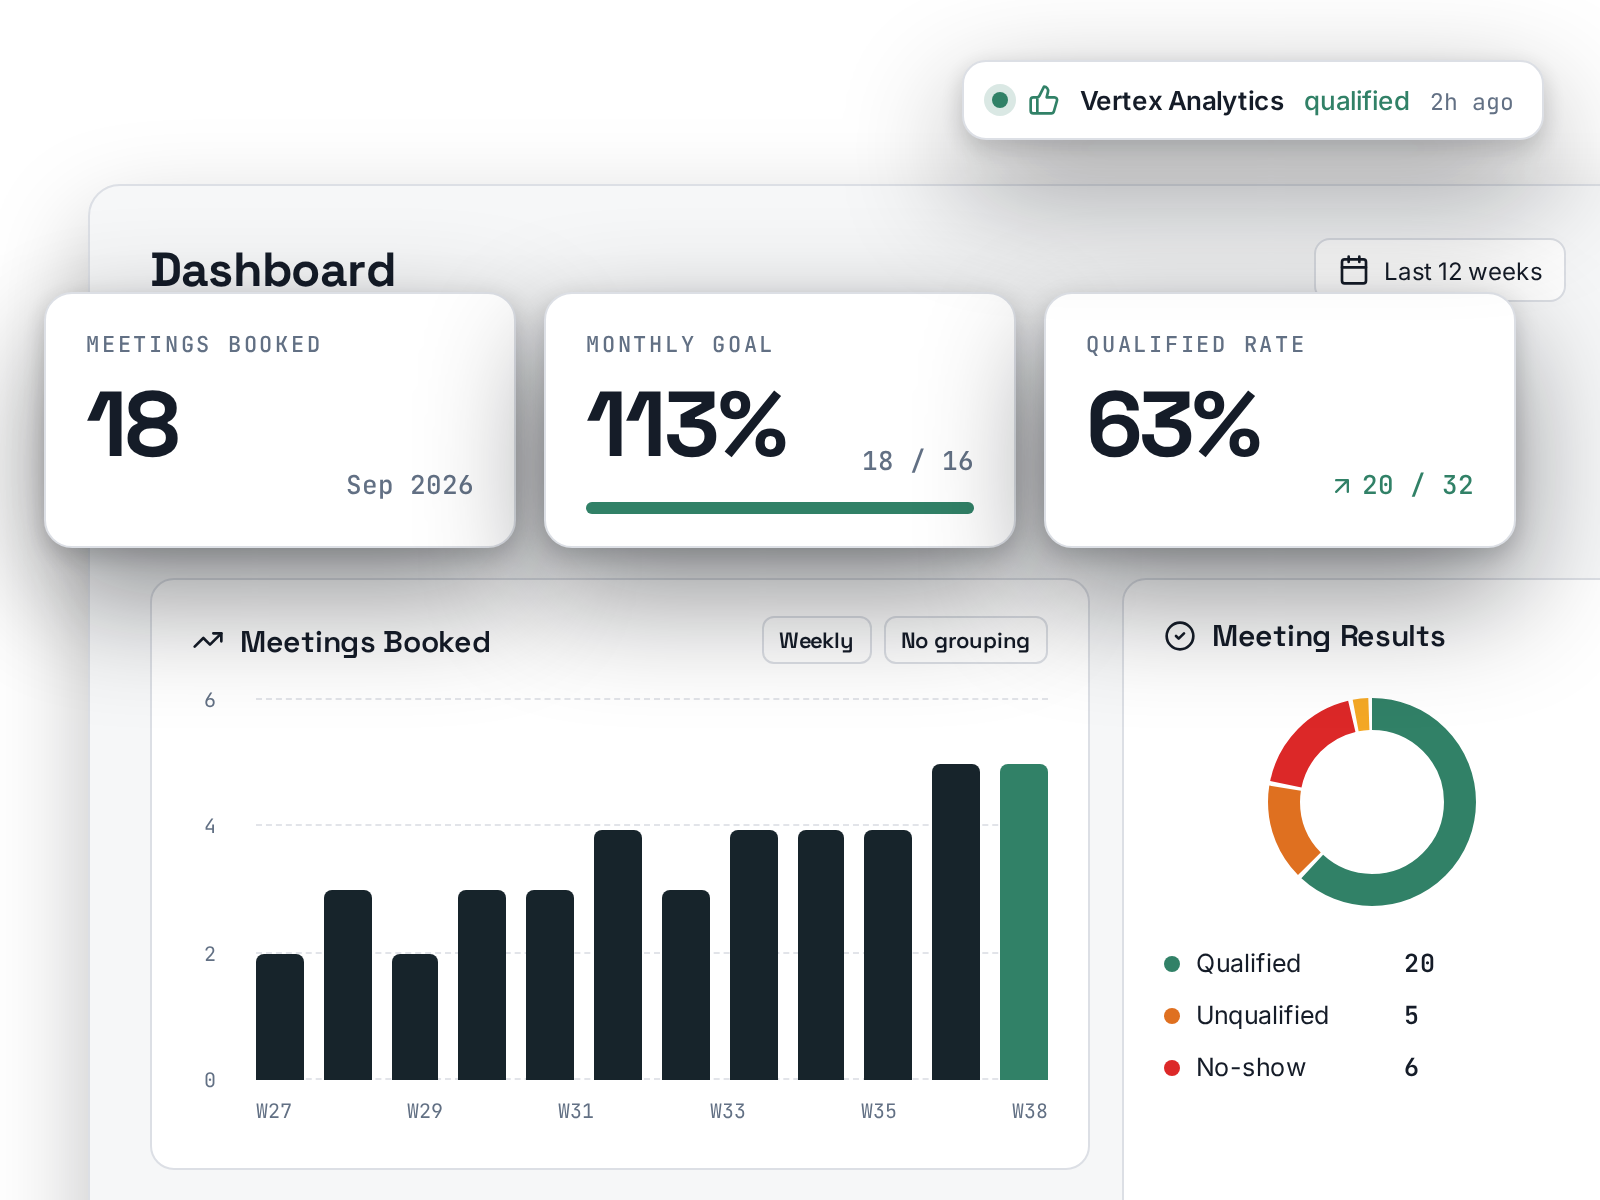
Task: Open the Last 12 weeks date range picker
Action: [x=1439, y=270]
